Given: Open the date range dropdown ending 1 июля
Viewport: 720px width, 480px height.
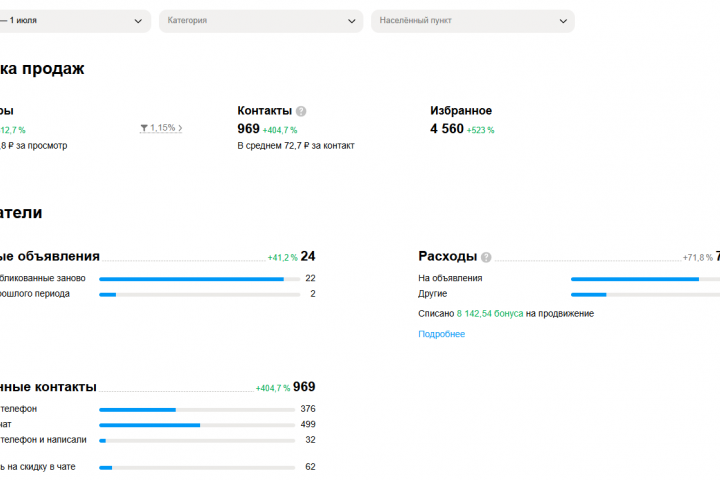Looking at the screenshot, I should (73, 21).
